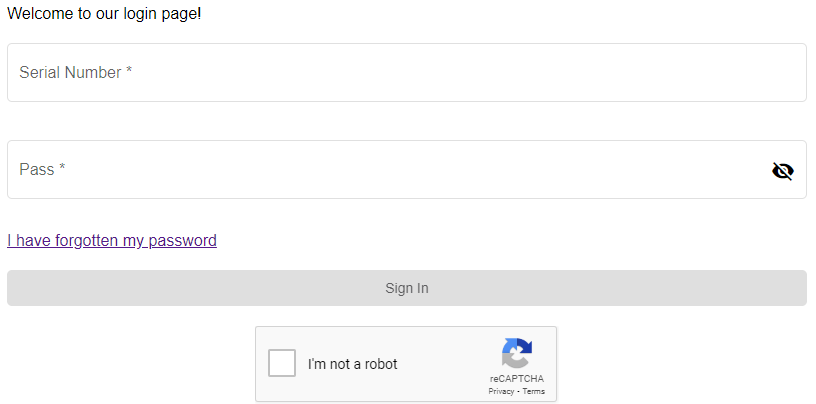Click the "reCAPTCHA" text under the logo
Image resolution: width=816 pixels, height=404 pixels.
click(x=517, y=379)
